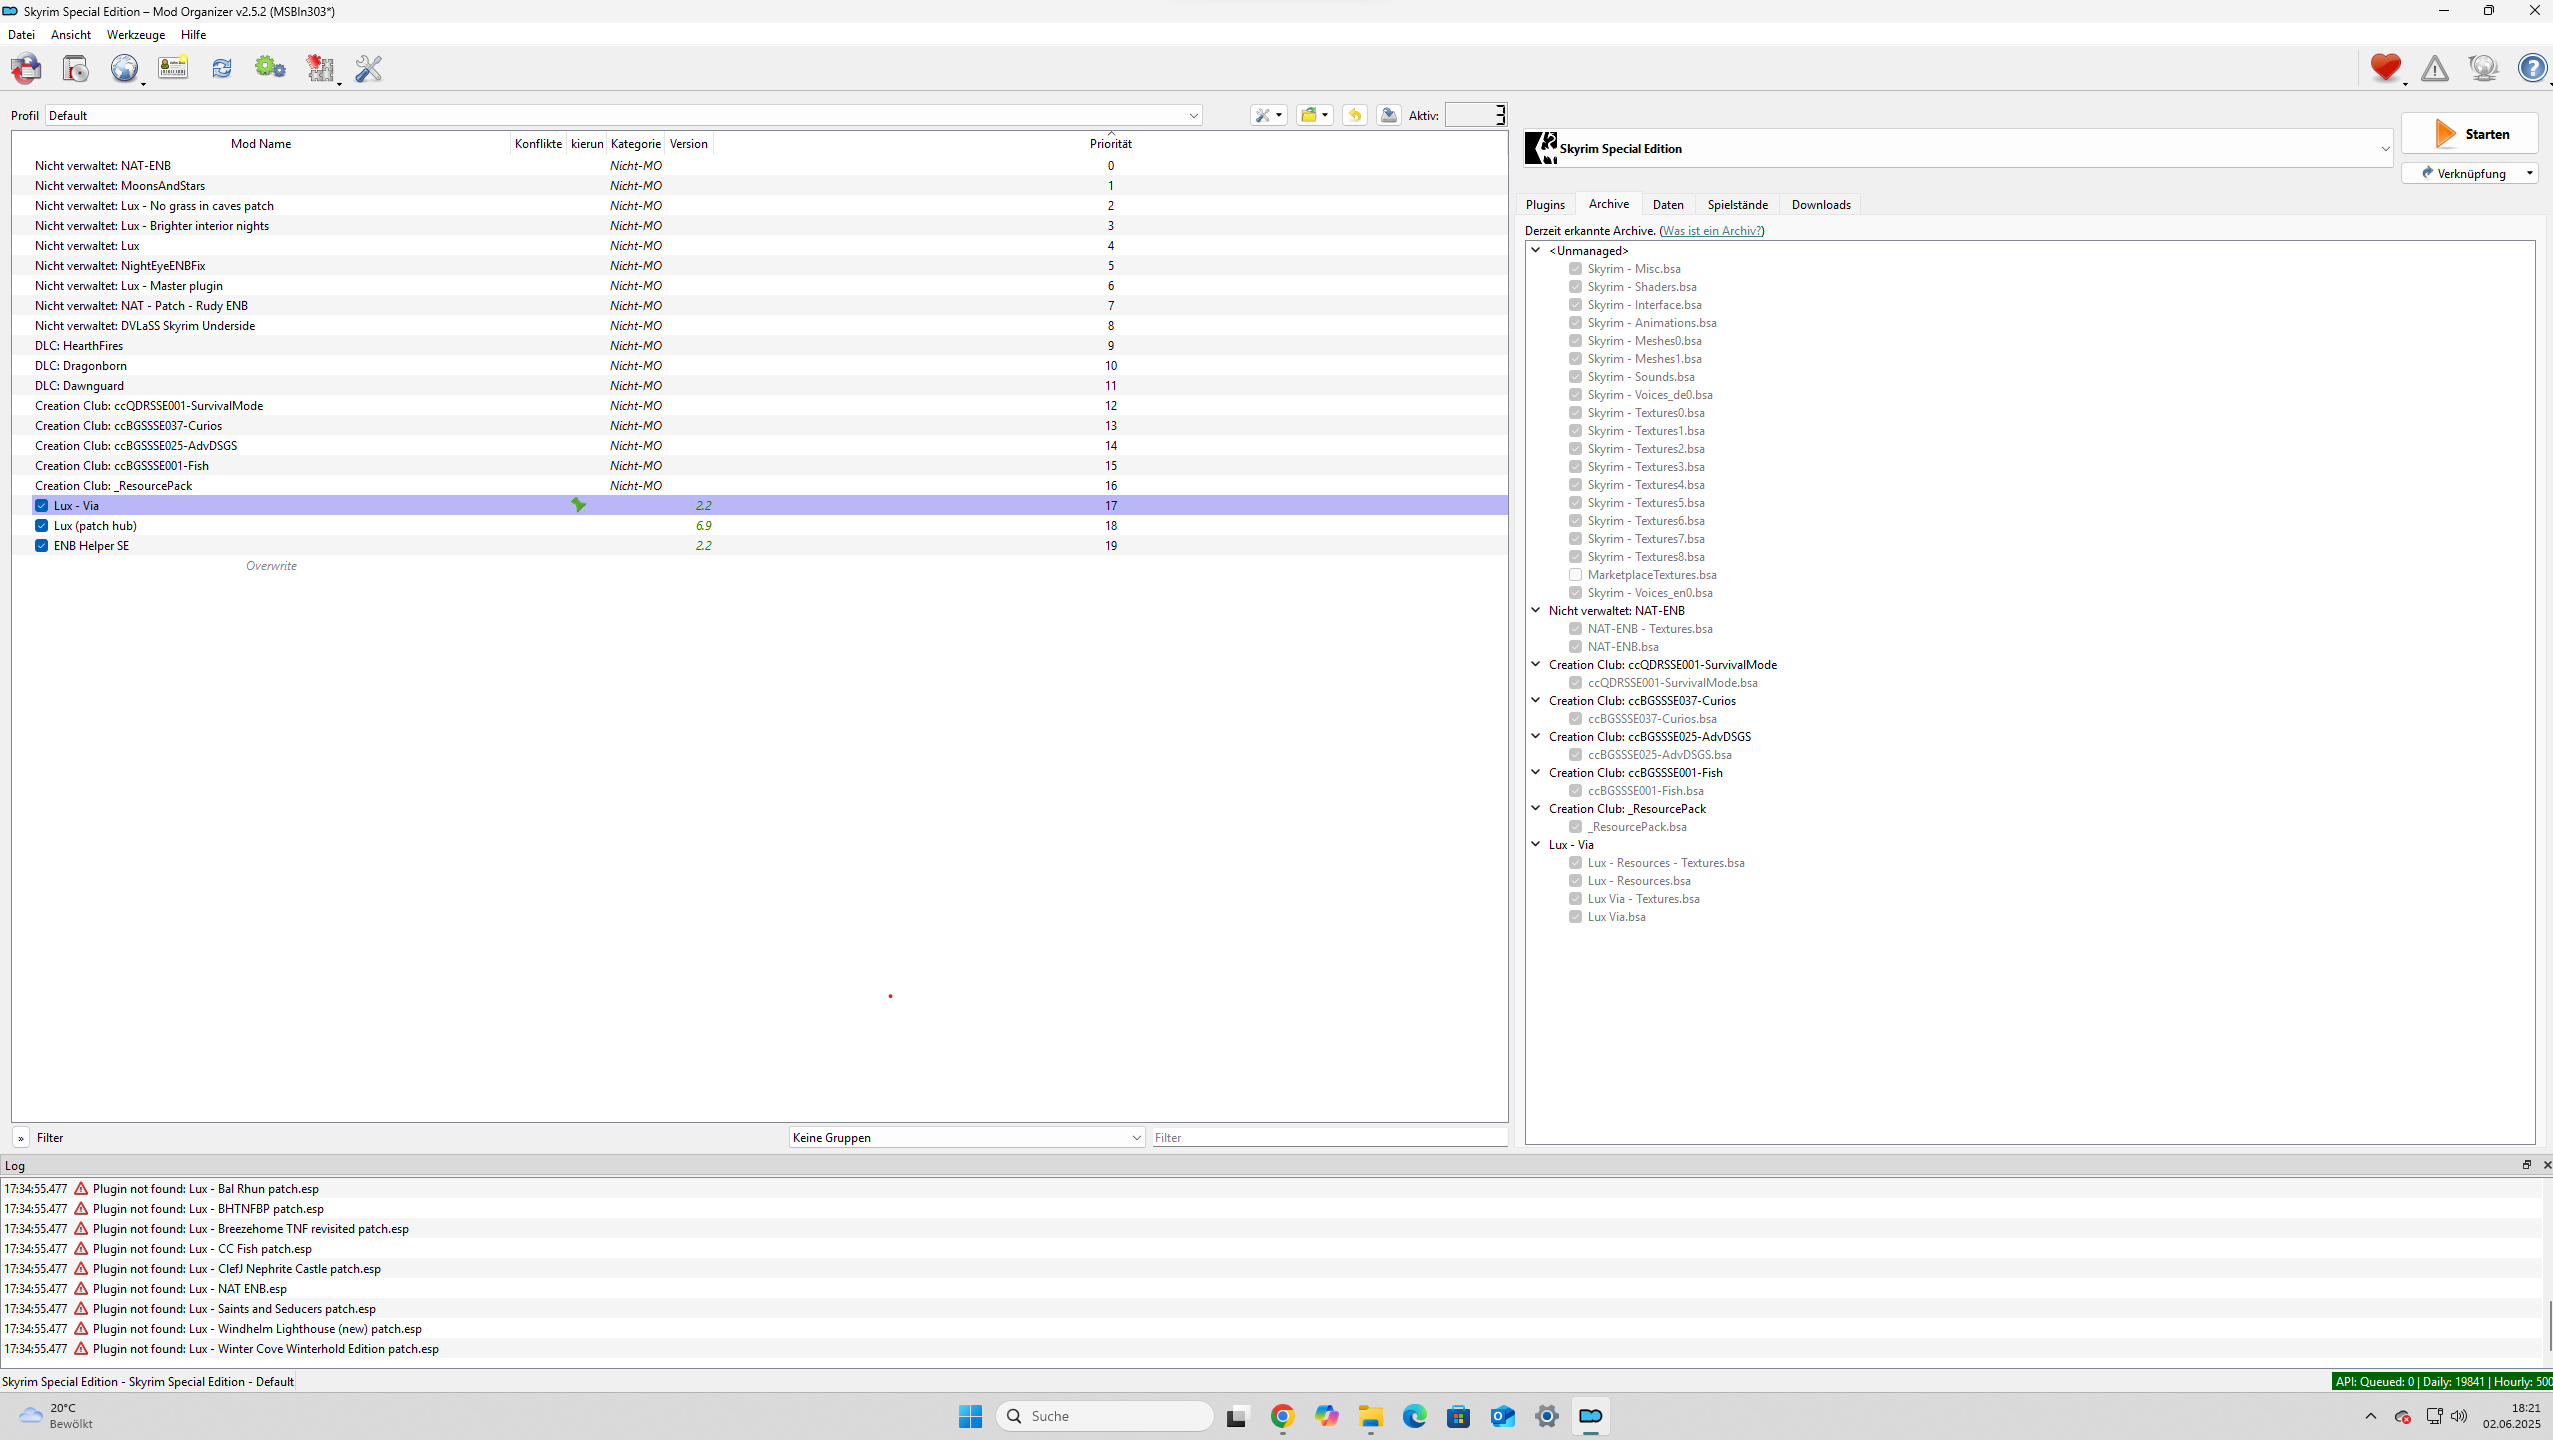Image resolution: width=2553 pixels, height=1440 pixels.
Task: Open the Werkzeuge menu
Action: pyautogui.click(x=135, y=35)
